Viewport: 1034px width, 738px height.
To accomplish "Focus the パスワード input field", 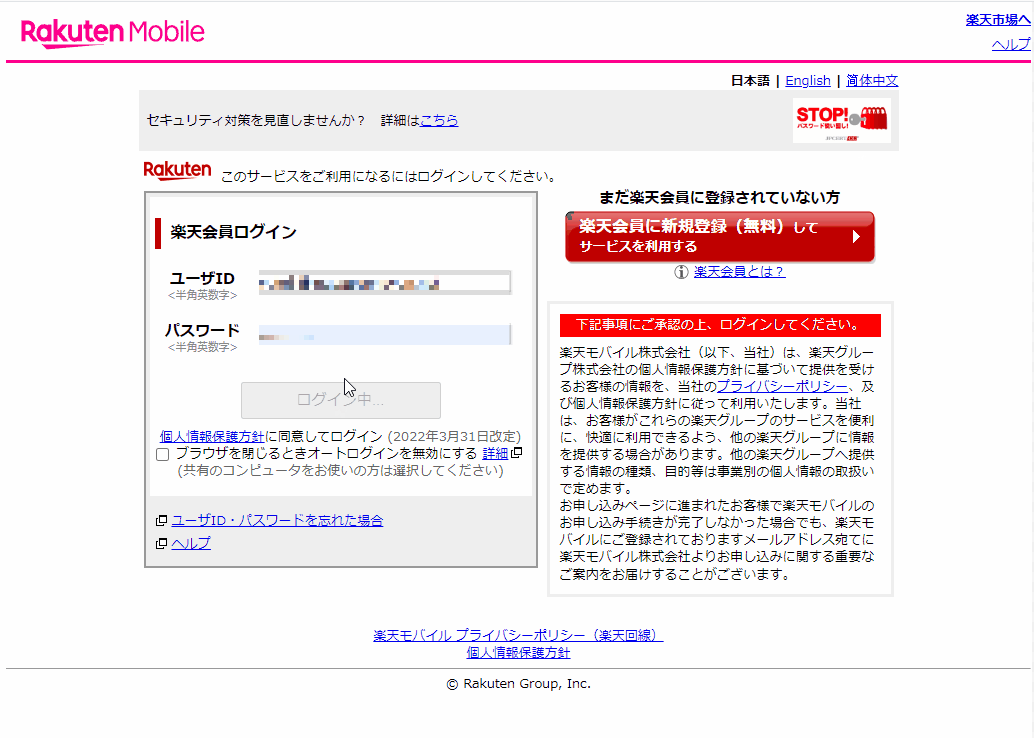I will (384, 335).
